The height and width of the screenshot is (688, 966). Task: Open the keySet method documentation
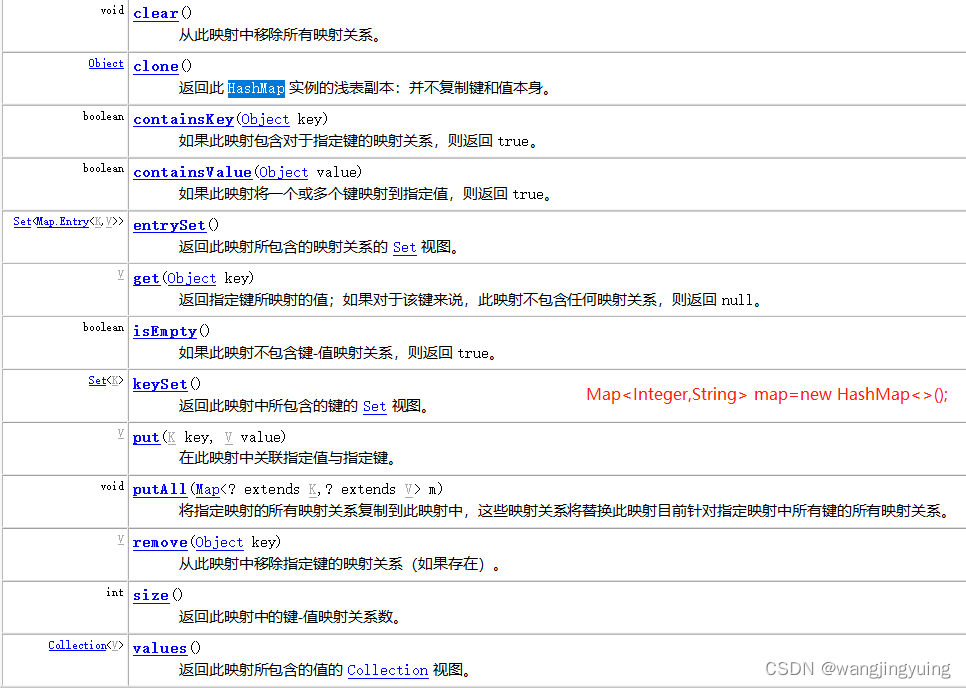pyautogui.click(x=160, y=384)
